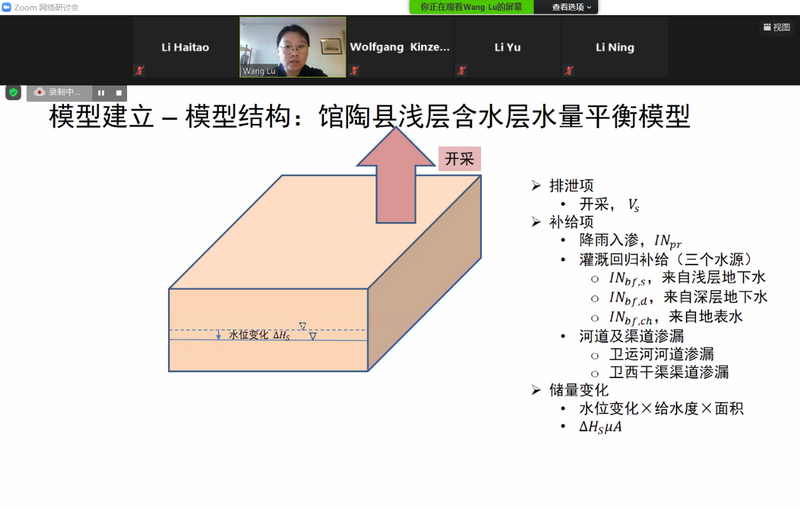Image resolution: width=800 pixels, height=507 pixels.
Task: Click Li Ning's muted microphone icon
Action: tap(568, 71)
